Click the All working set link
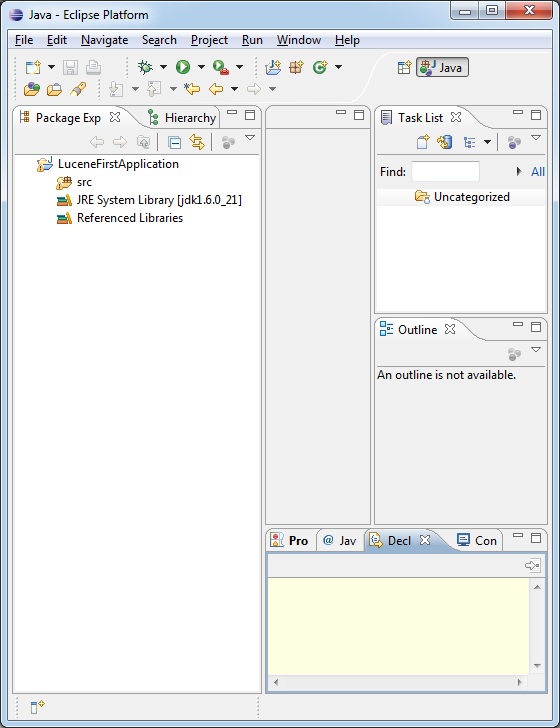Viewport: 560px width, 728px height. [538, 172]
